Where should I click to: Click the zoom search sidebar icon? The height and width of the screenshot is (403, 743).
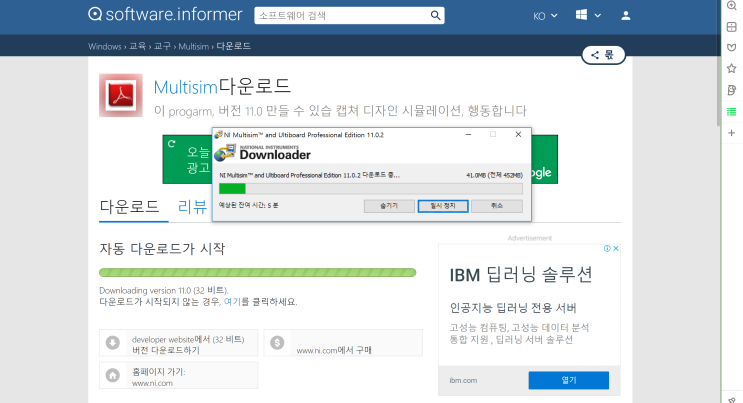(x=732, y=5)
